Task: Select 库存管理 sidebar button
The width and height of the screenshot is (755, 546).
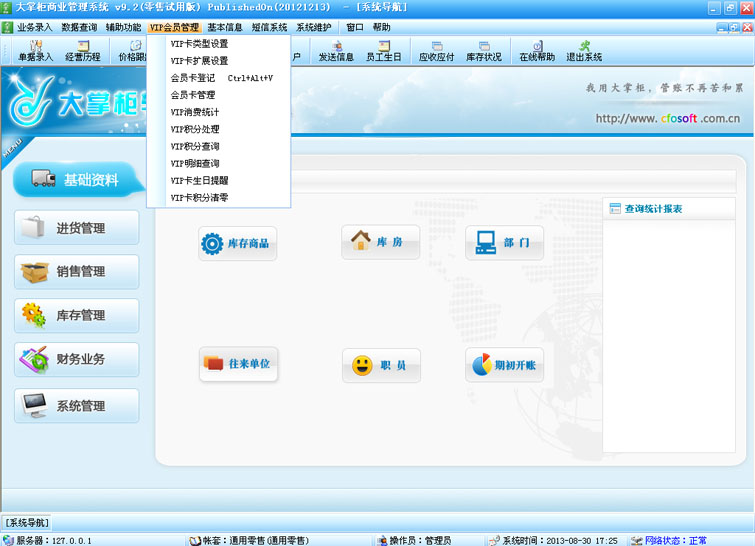Action: click(x=77, y=315)
